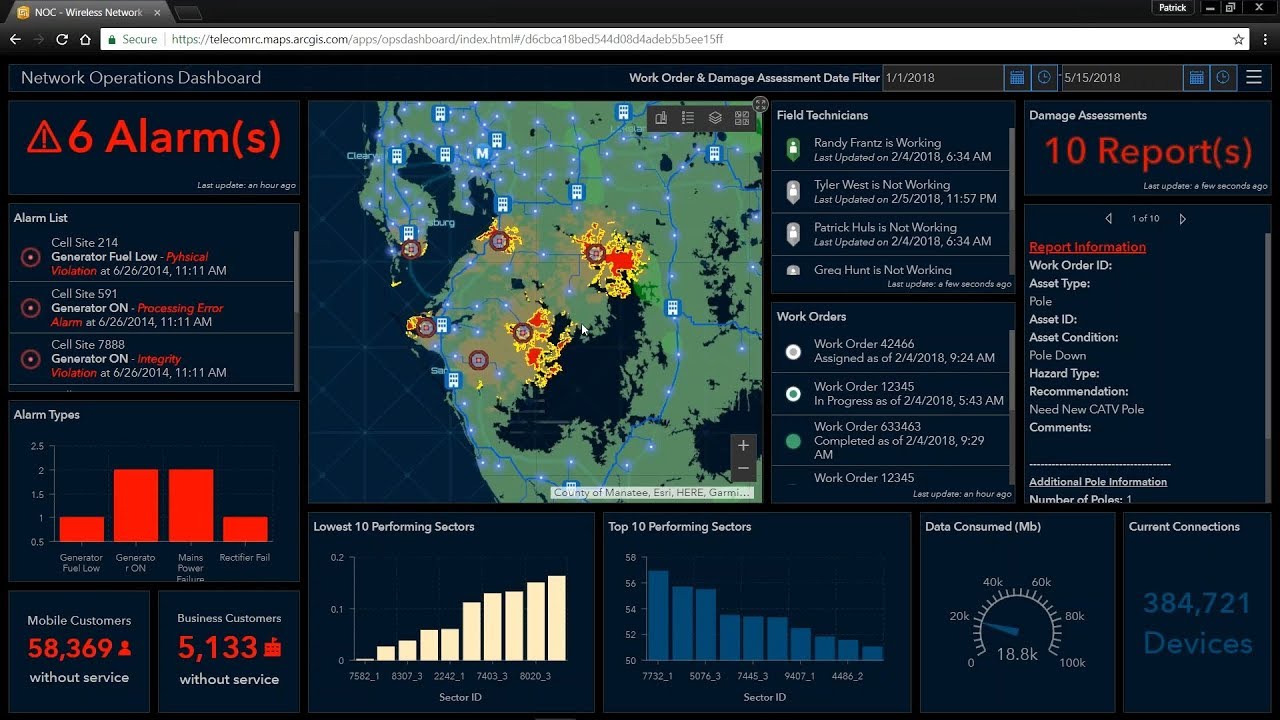The width and height of the screenshot is (1280, 720).
Task: Bookmark this page with the star
Action: tap(1238, 39)
